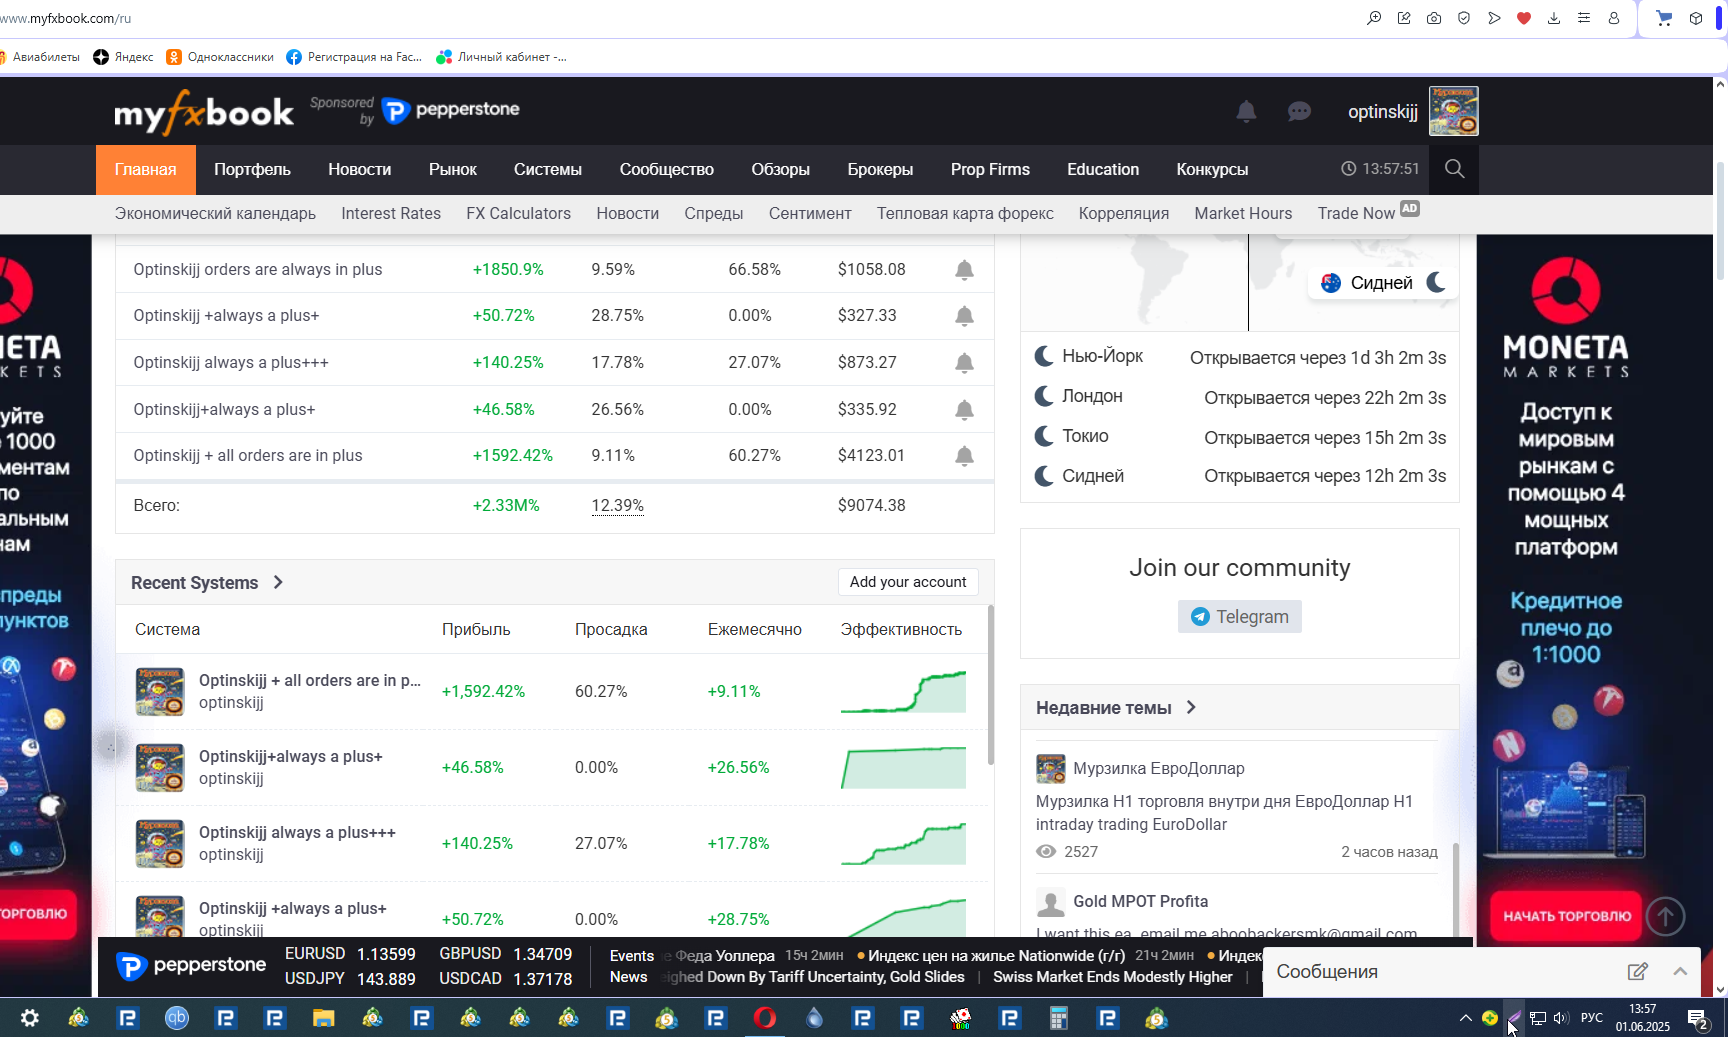Click the Recent Systems list scrollbar
The width and height of the screenshot is (1728, 1037).
point(991,685)
